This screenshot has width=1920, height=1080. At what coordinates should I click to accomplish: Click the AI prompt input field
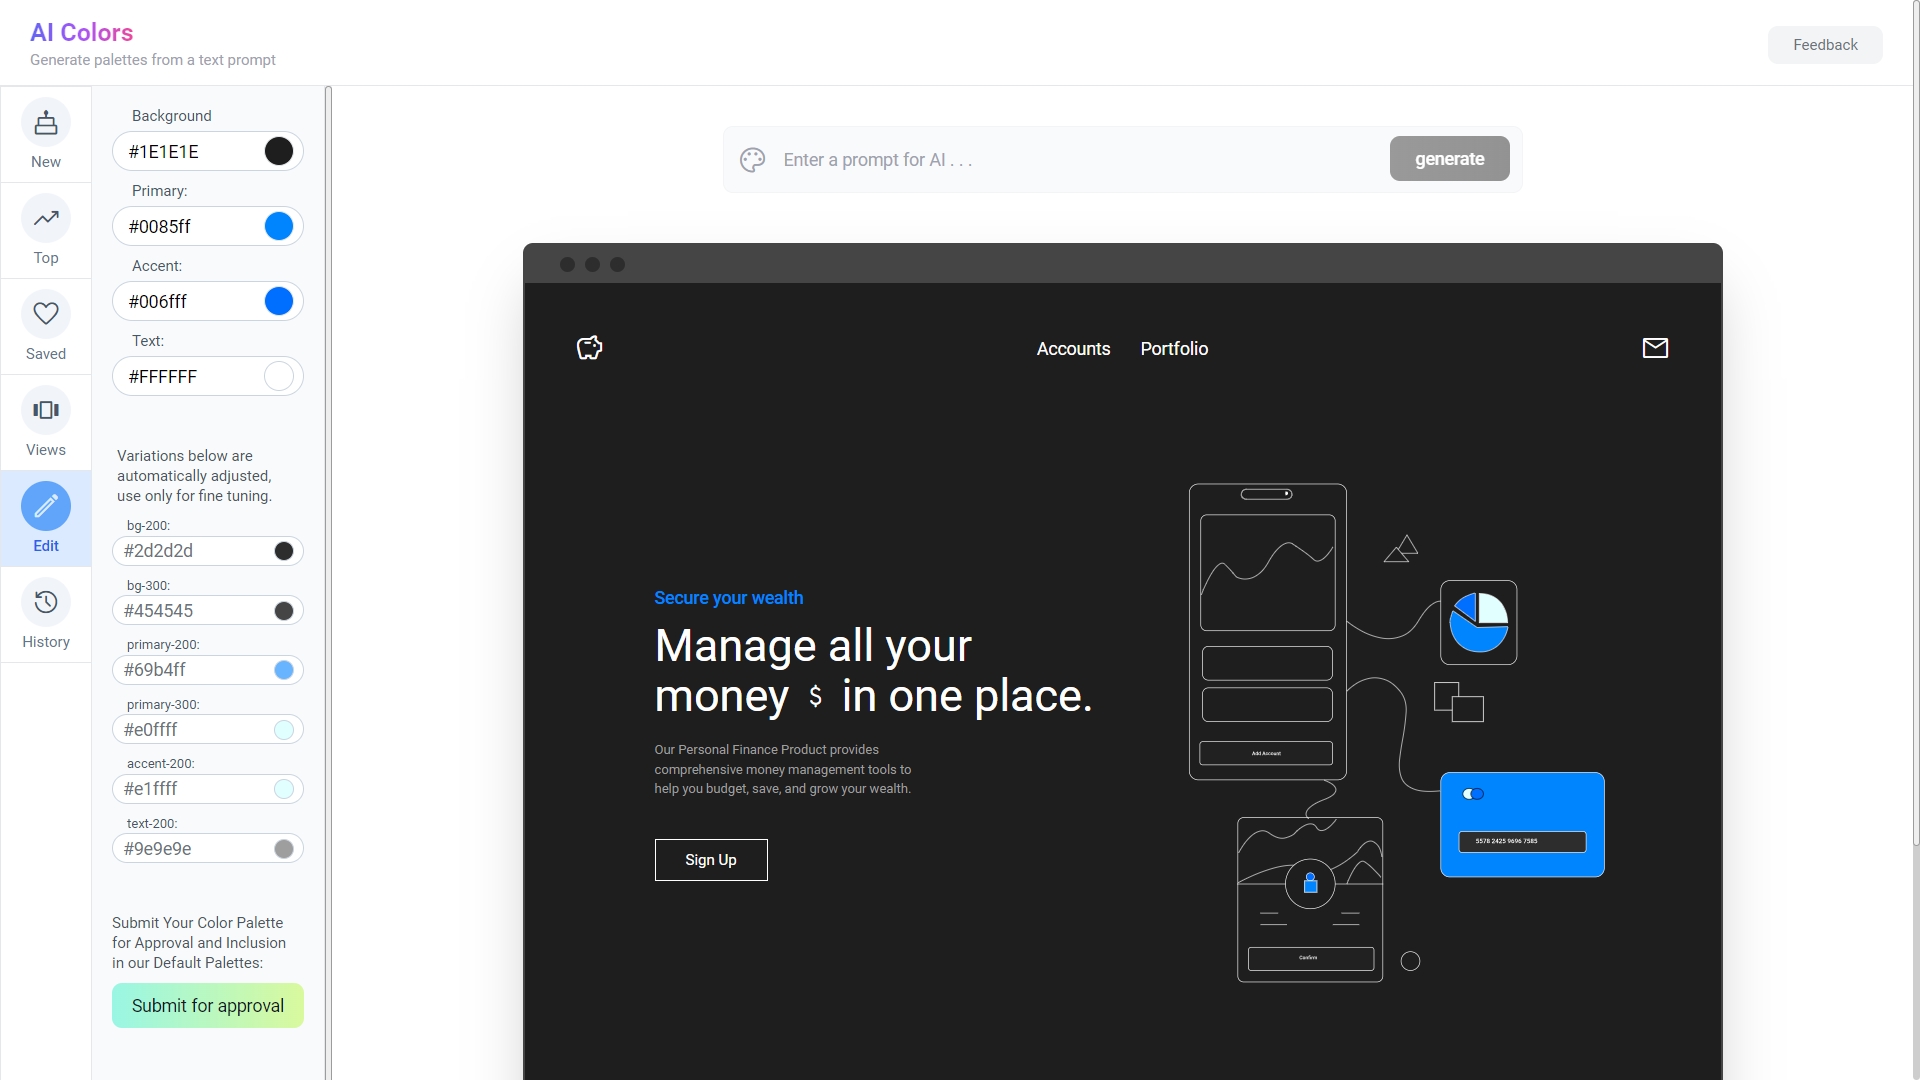[x=1080, y=160]
